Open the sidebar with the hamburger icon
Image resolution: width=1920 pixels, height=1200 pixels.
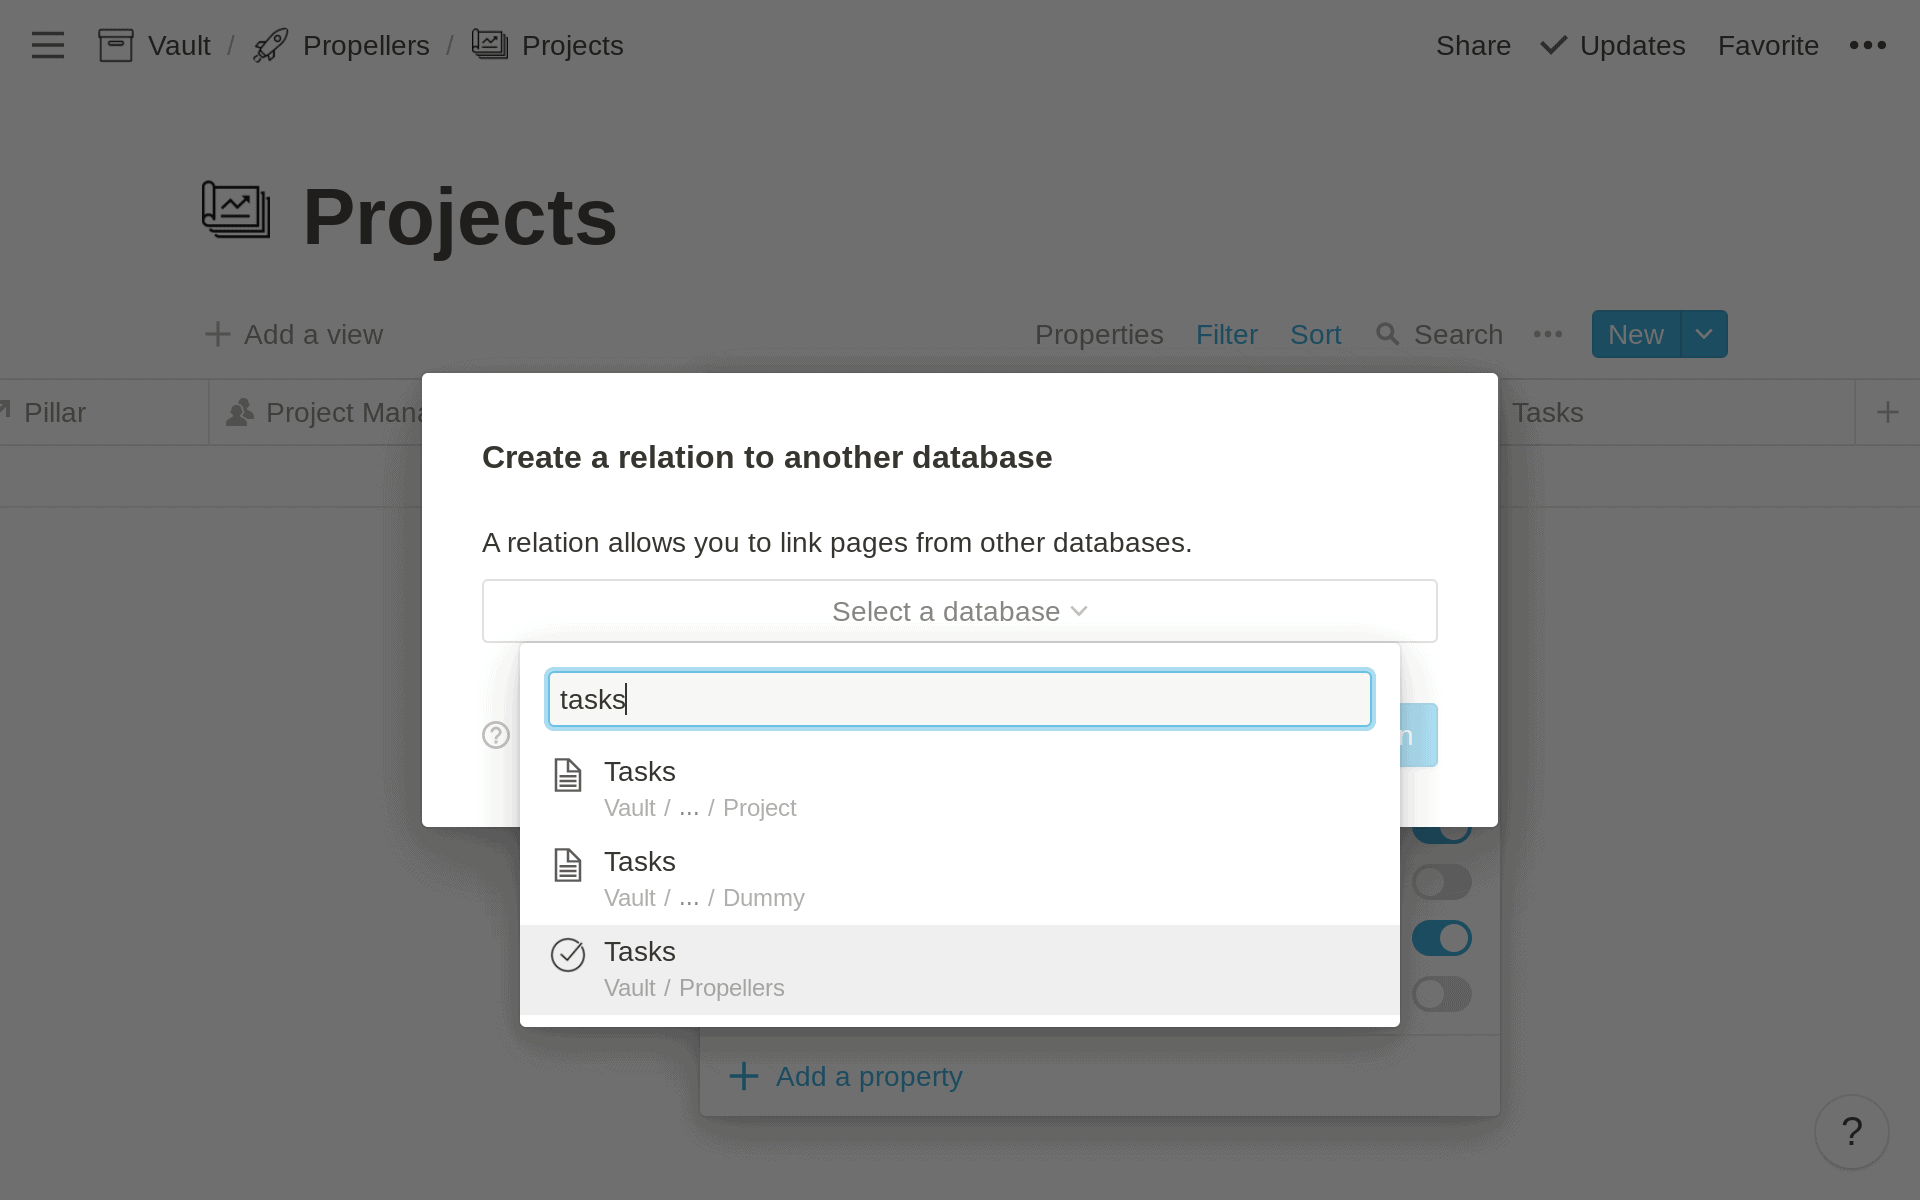pos(47,44)
